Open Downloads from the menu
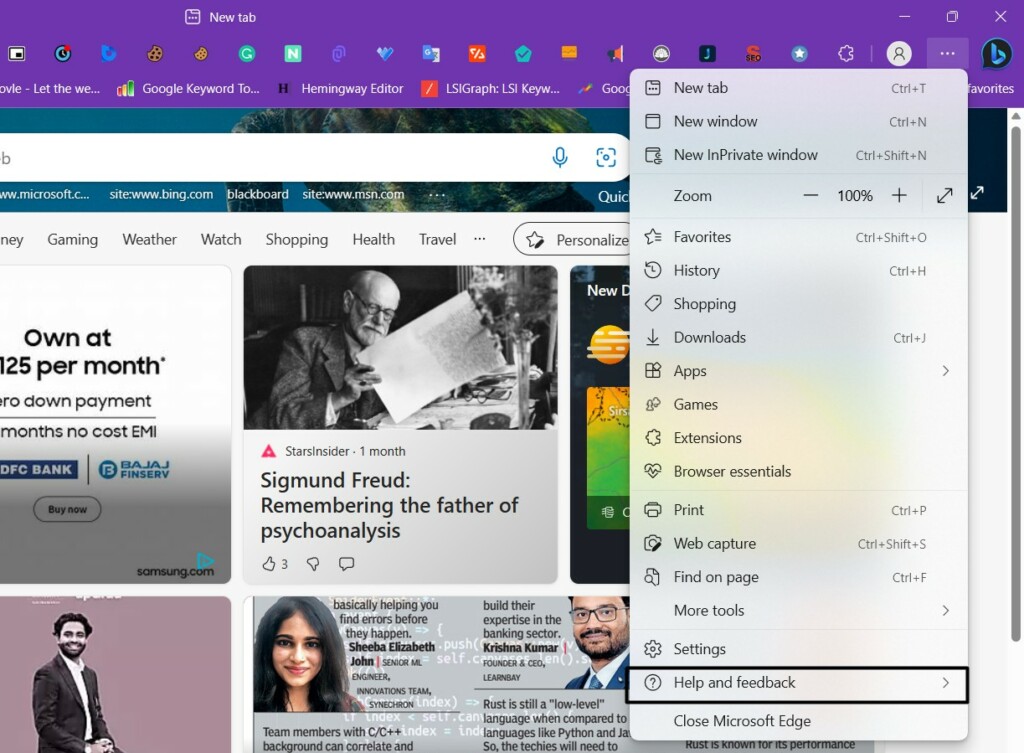 click(709, 338)
